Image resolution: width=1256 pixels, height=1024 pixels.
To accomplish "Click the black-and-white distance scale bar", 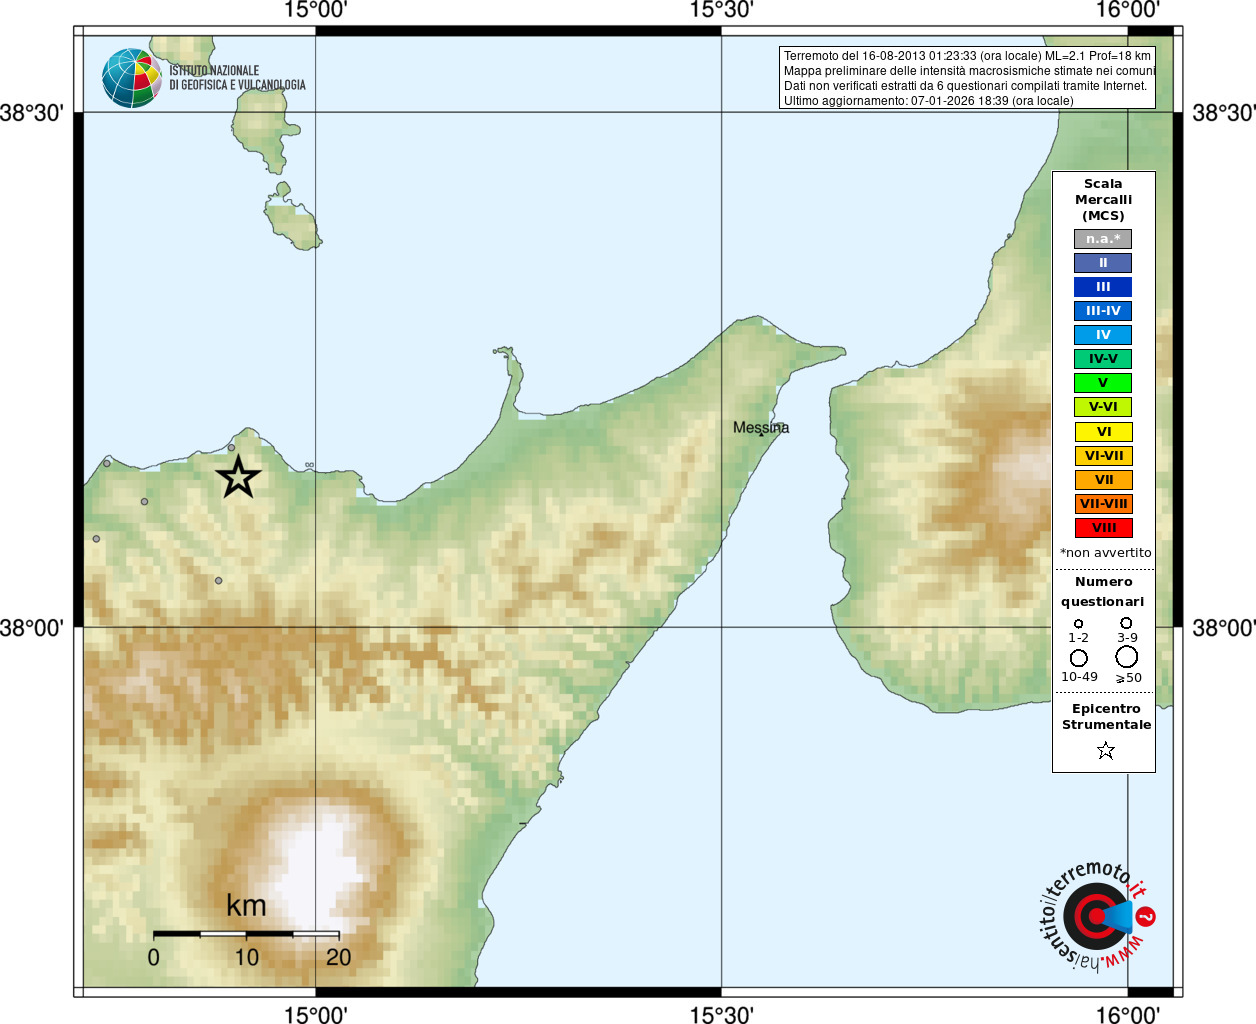I will [246, 934].
